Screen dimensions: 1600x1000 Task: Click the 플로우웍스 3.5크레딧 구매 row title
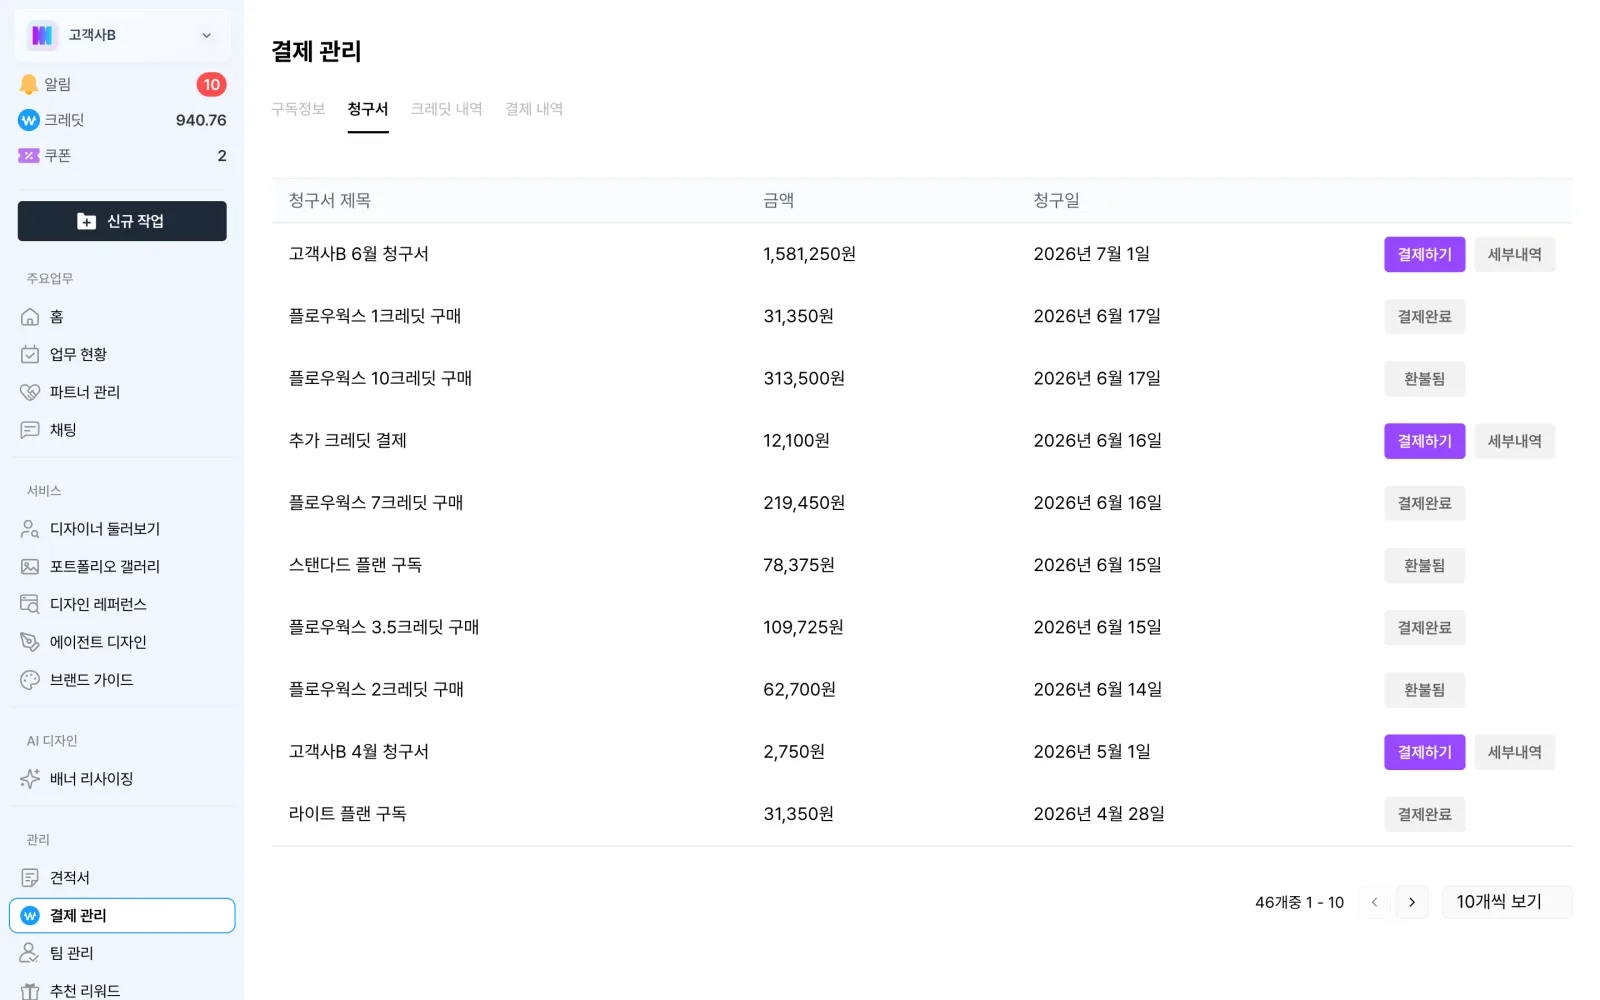pos(384,627)
